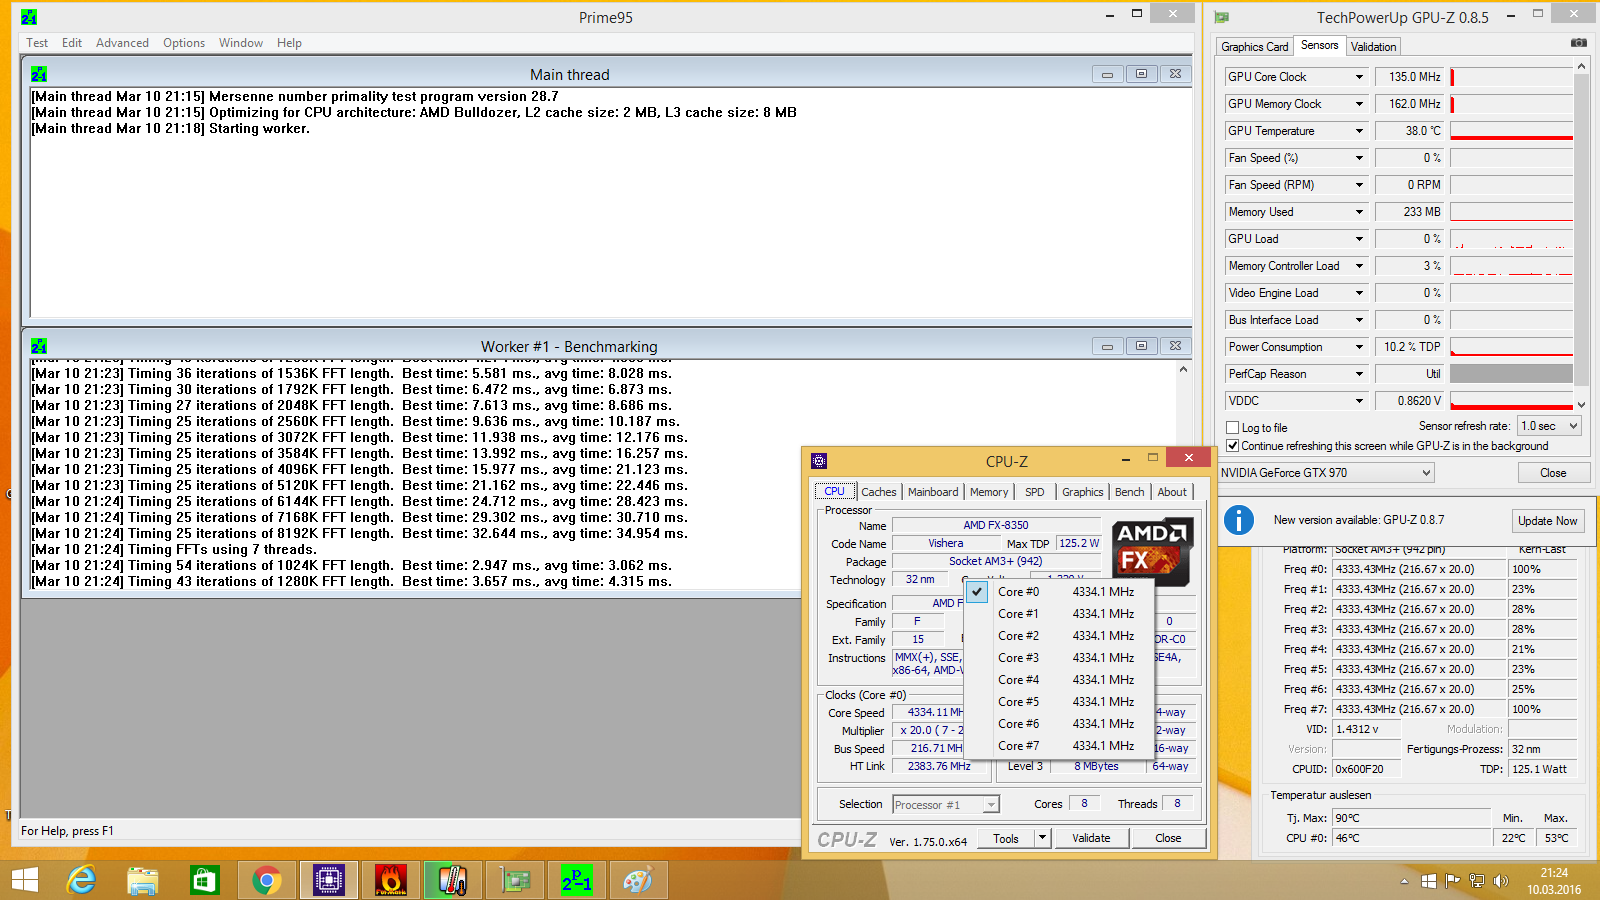Open the GPU Core Clock sensor dropdown
Viewport: 1600px width, 900px height.
click(x=1359, y=77)
